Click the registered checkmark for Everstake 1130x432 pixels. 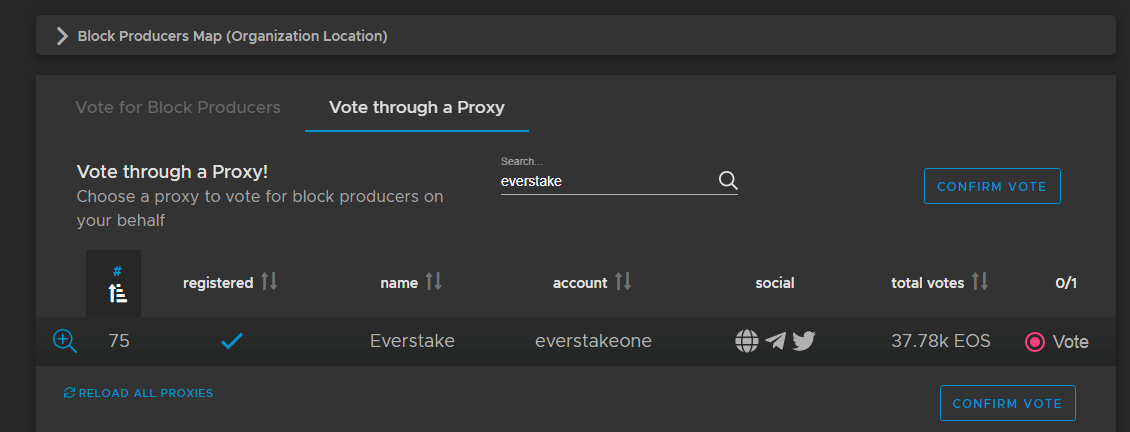coord(232,341)
